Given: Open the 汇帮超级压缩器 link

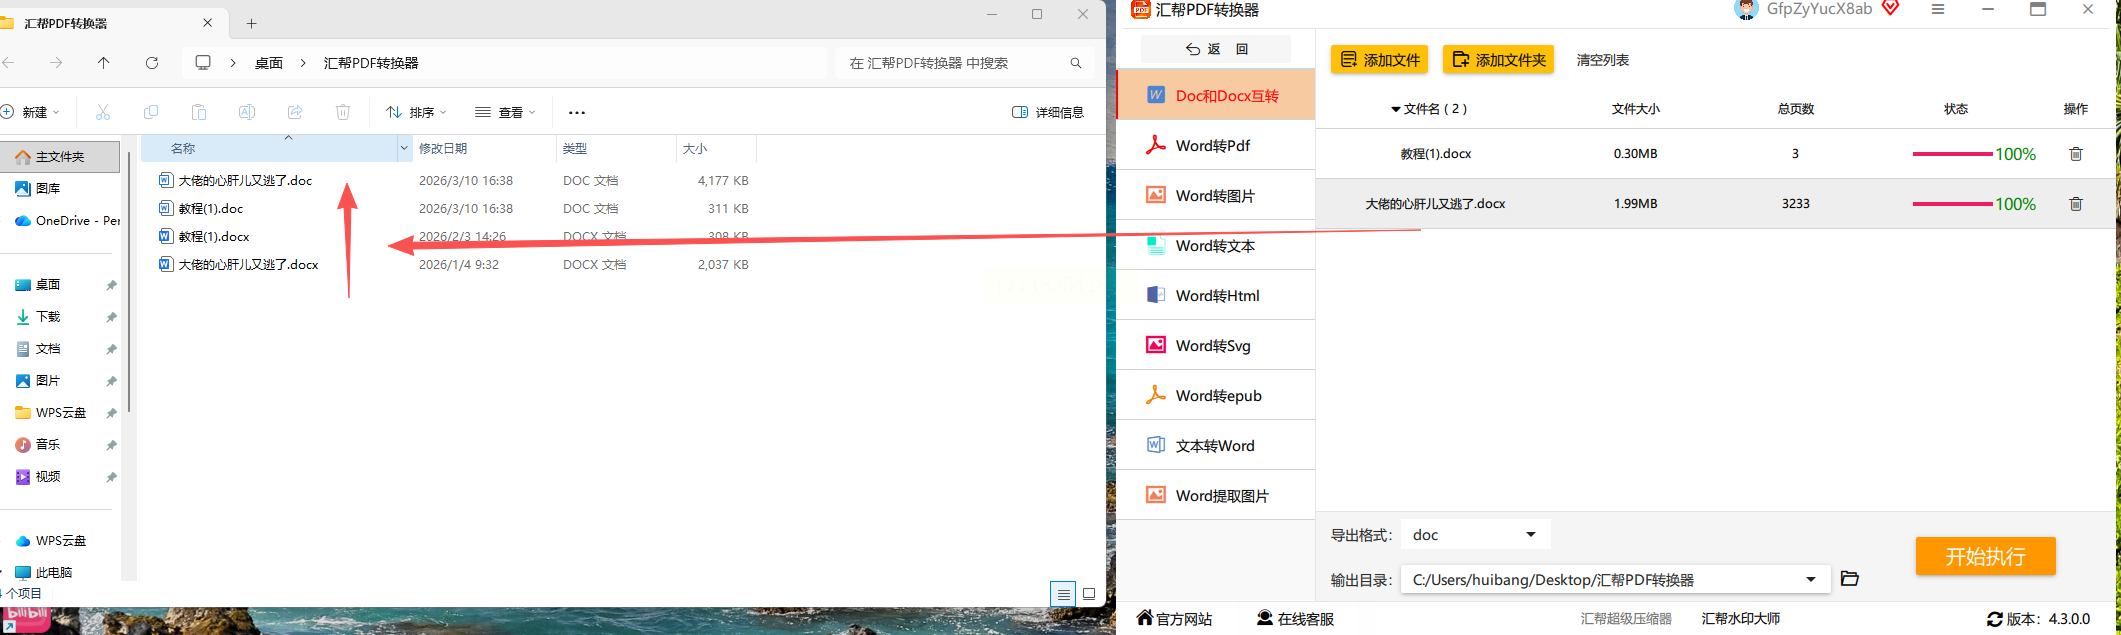Looking at the screenshot, I should click(x=1626, y=619).
